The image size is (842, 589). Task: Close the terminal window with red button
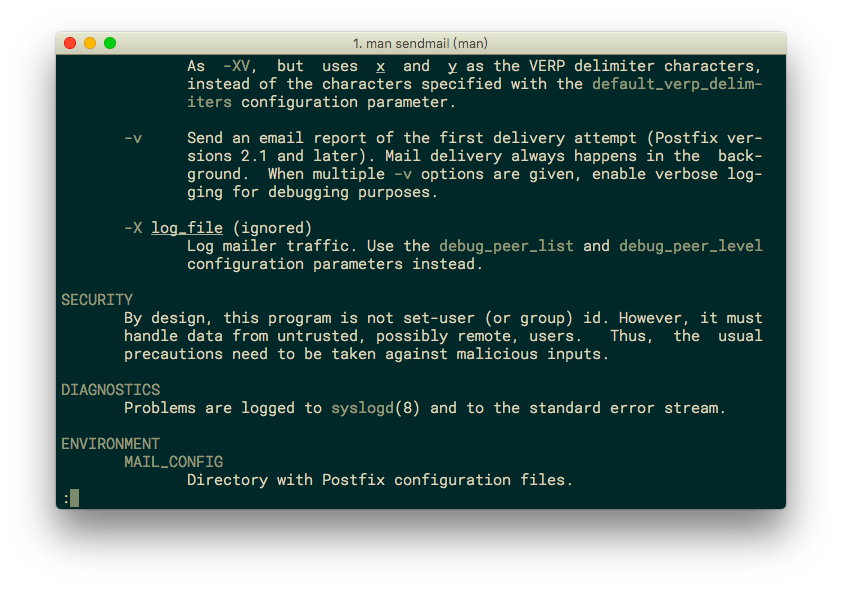click(70, 43)
